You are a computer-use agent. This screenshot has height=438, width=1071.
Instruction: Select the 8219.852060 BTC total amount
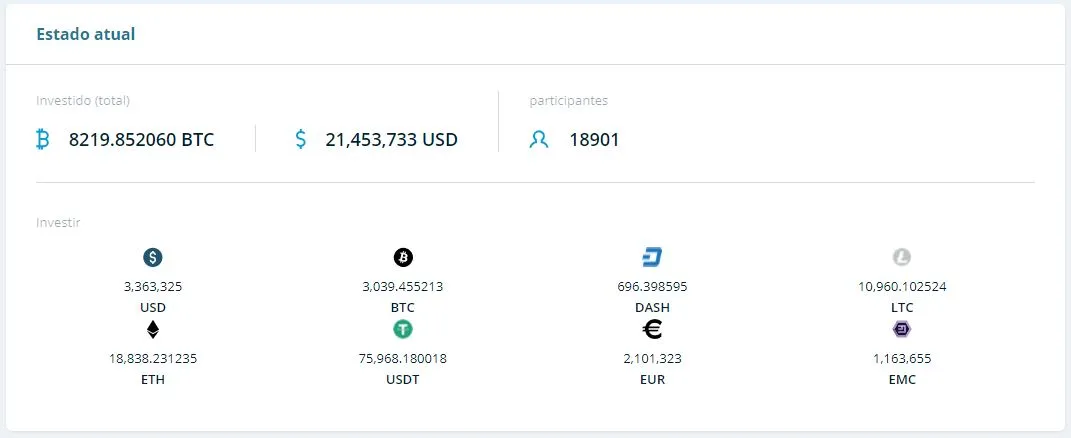tap(141, 139)
